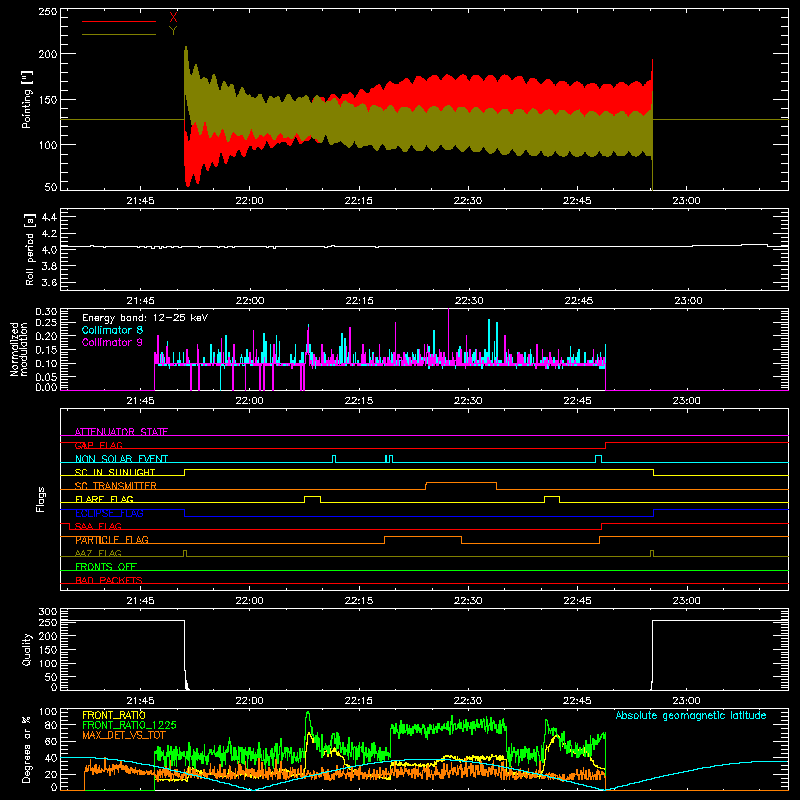800x800 pixels.
Task: Click the raised SC_TRANSMITTER pulse
Action: (461, 486)
